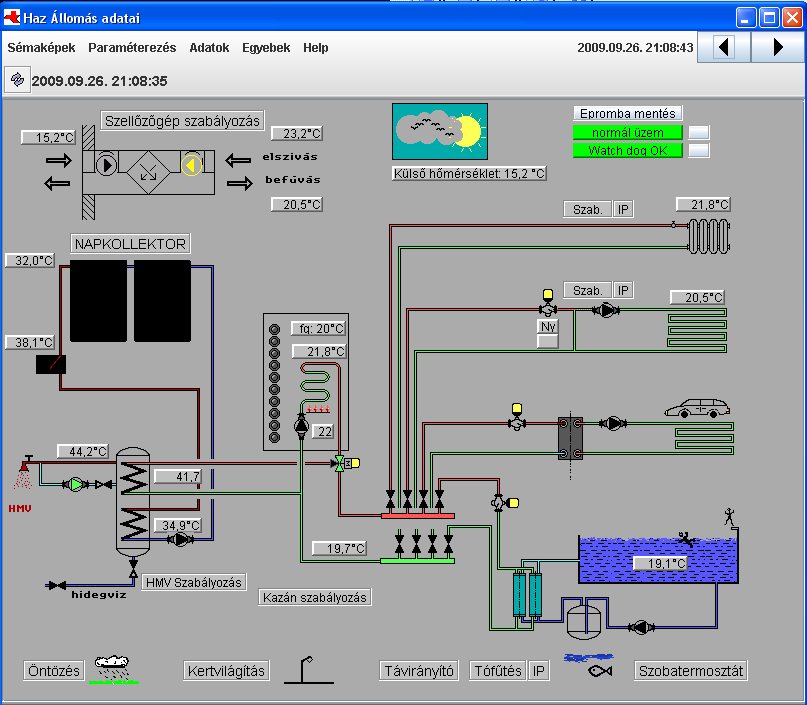
Task: Open the Szobatermosztát button
Action: tap(691, 671)
